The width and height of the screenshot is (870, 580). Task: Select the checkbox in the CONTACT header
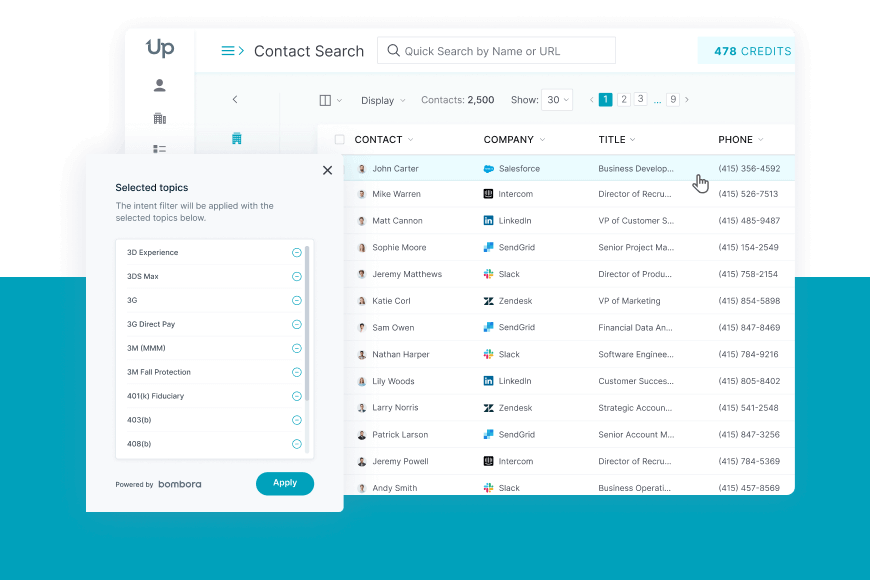342,139
